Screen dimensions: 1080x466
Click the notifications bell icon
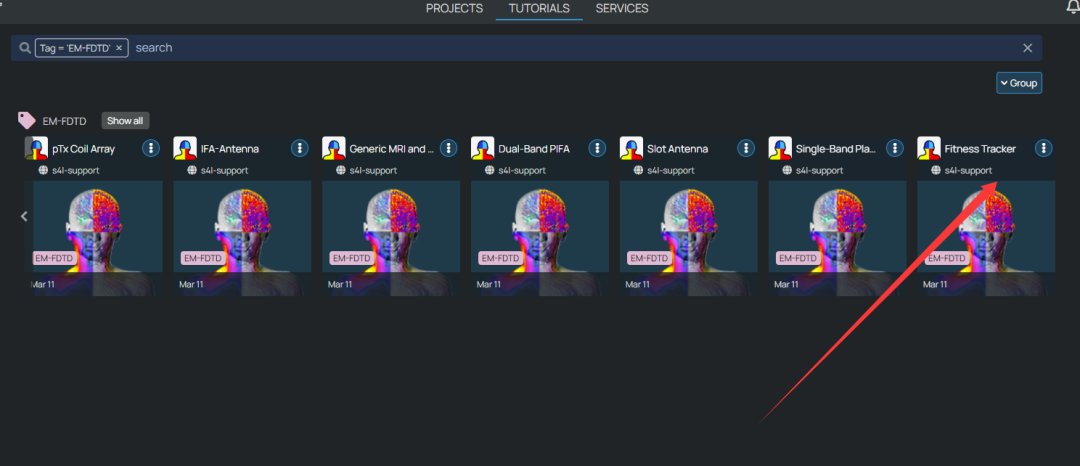1072,7
